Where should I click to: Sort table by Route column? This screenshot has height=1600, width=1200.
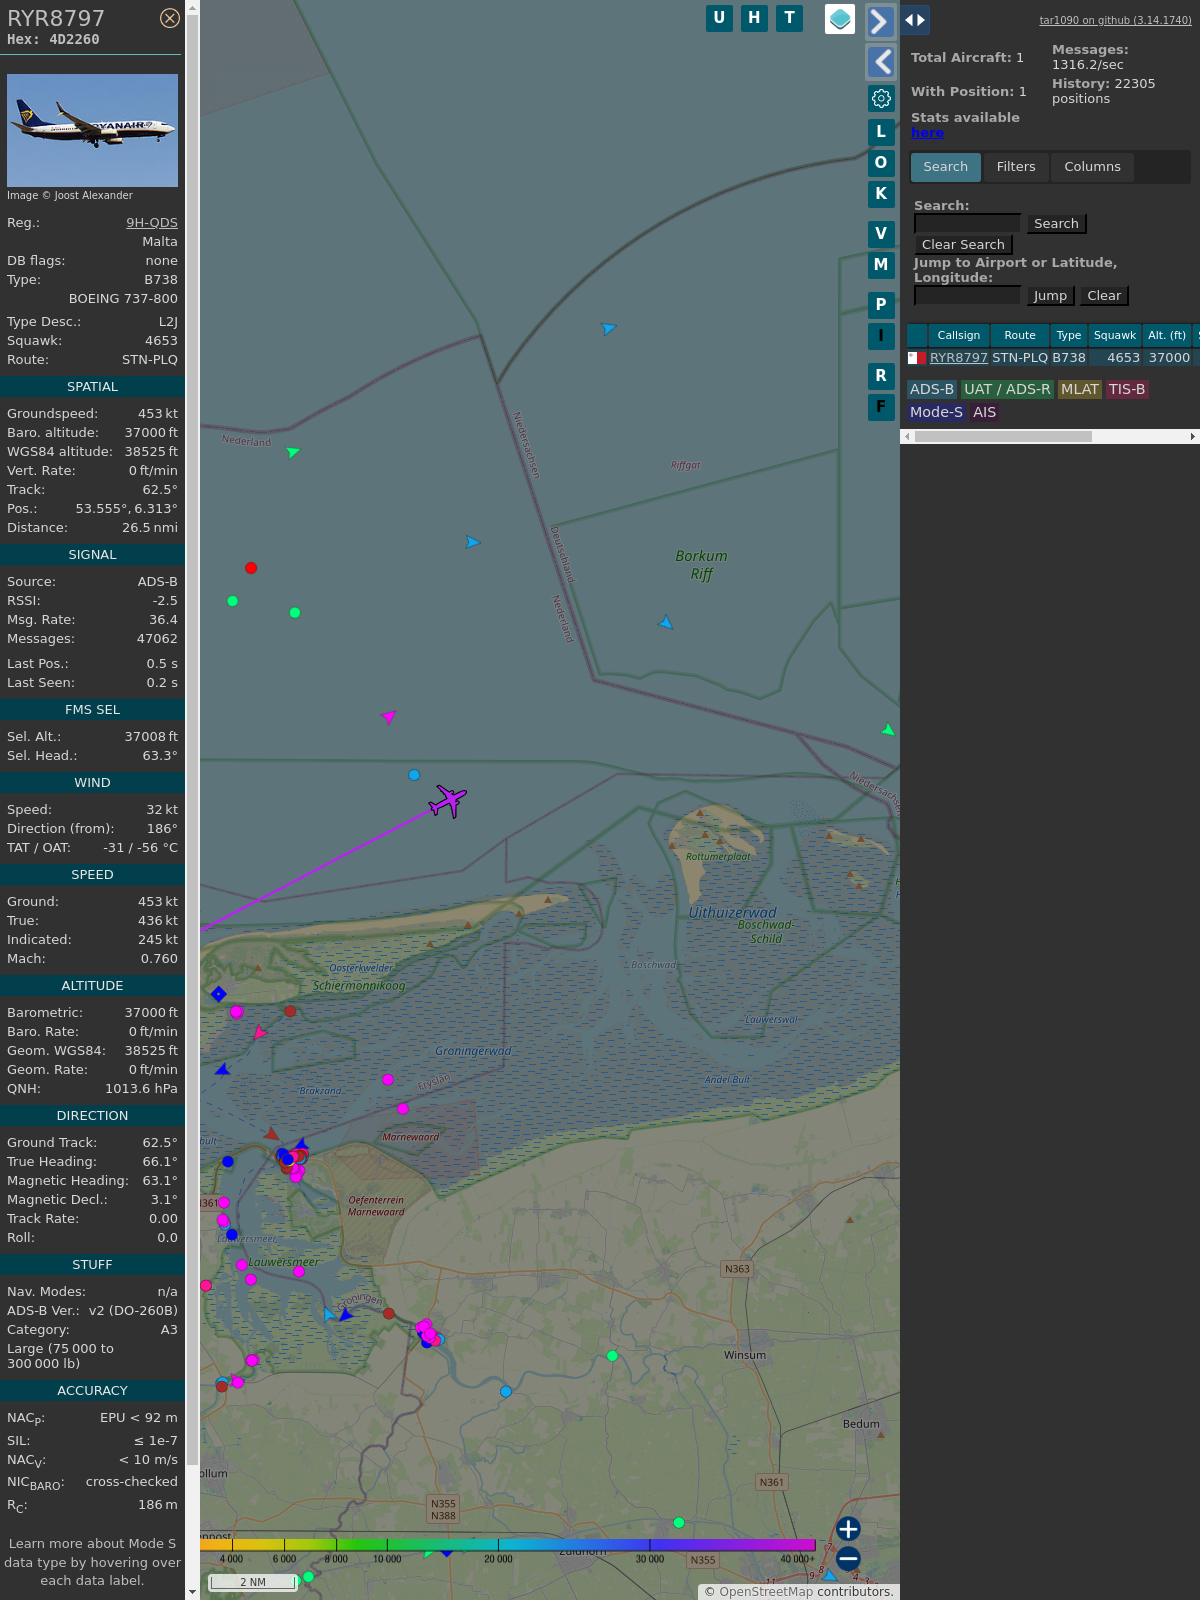pos(1020,336)
